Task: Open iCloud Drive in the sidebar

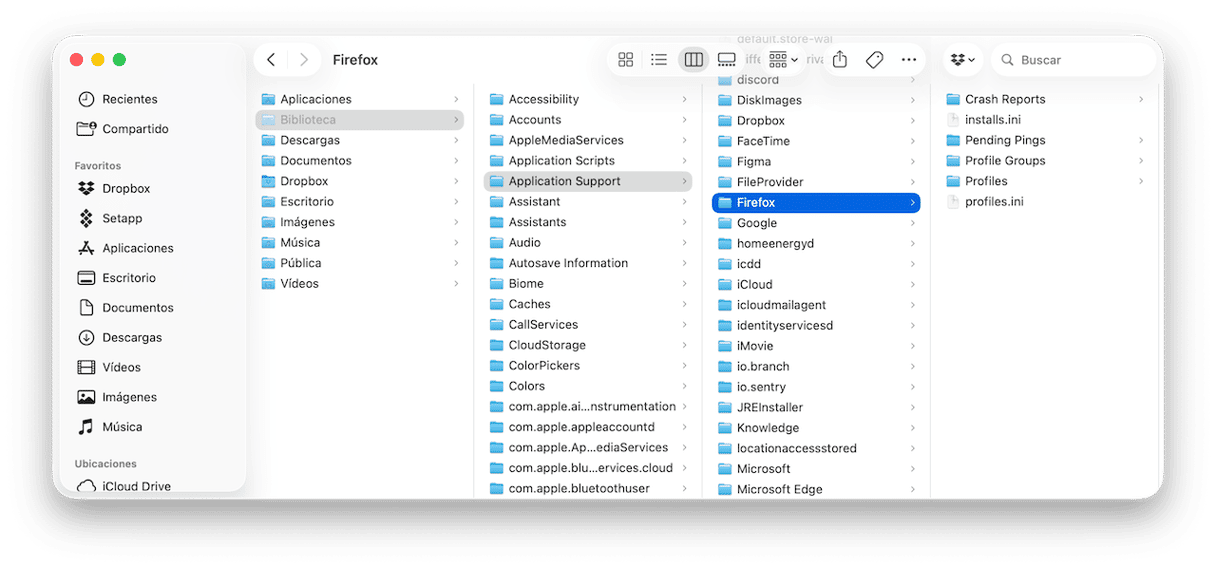Action: [x=123, y=486]
